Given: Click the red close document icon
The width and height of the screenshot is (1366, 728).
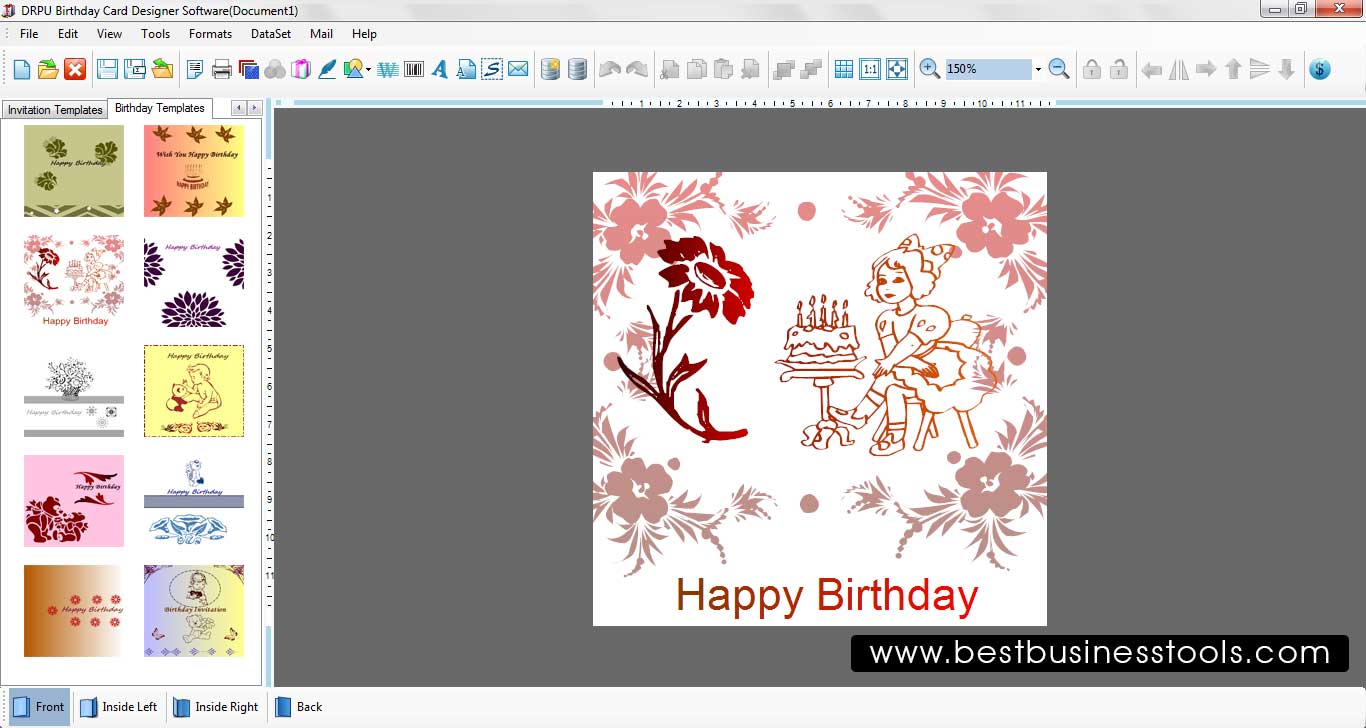Looking at the screenshot, I should 75,69.
